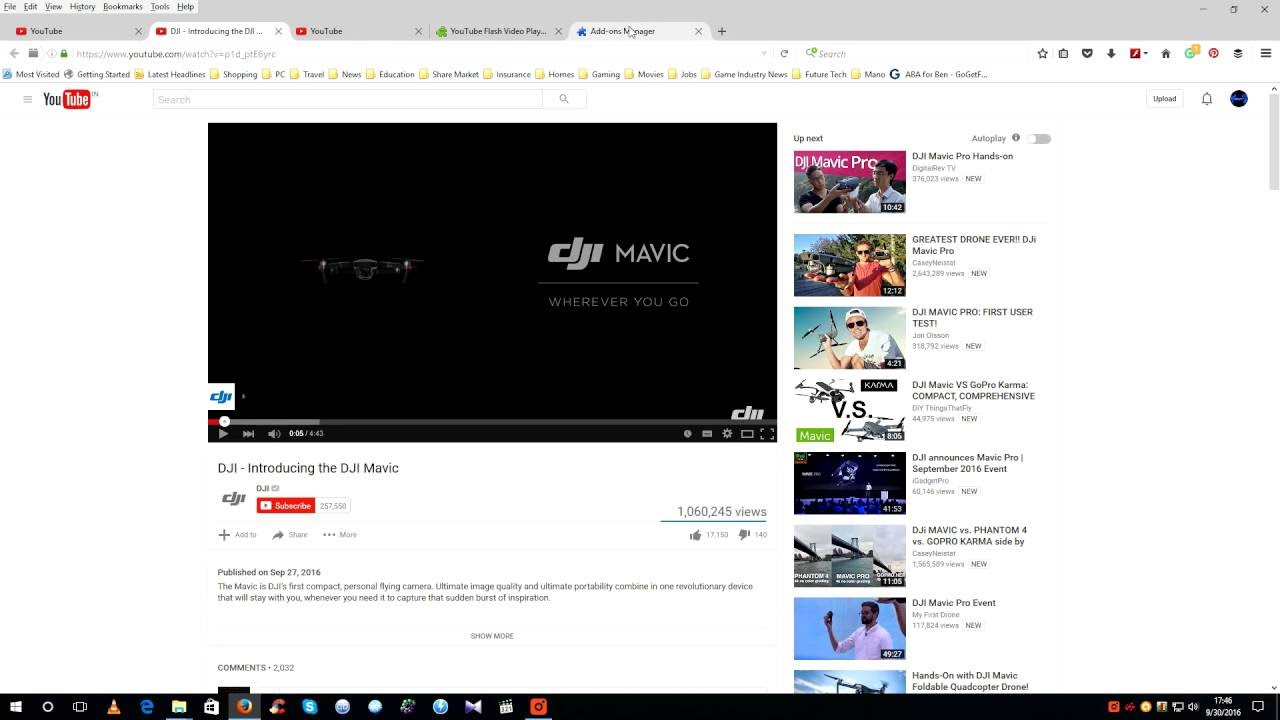Show Autoplay info tooltip icon
This screenshot has width=1280, height=720.
click(1016, 138)
